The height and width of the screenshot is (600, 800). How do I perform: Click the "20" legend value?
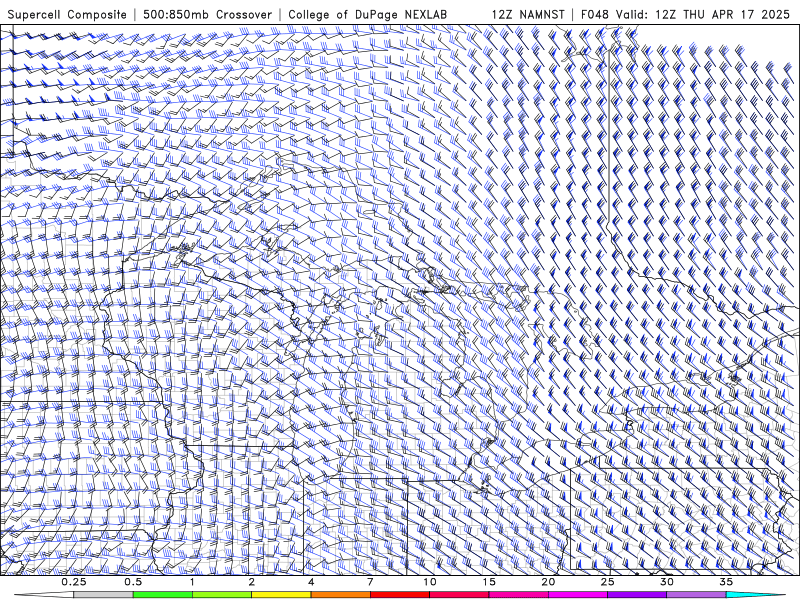pyautogui.click(x=548, y=582)
